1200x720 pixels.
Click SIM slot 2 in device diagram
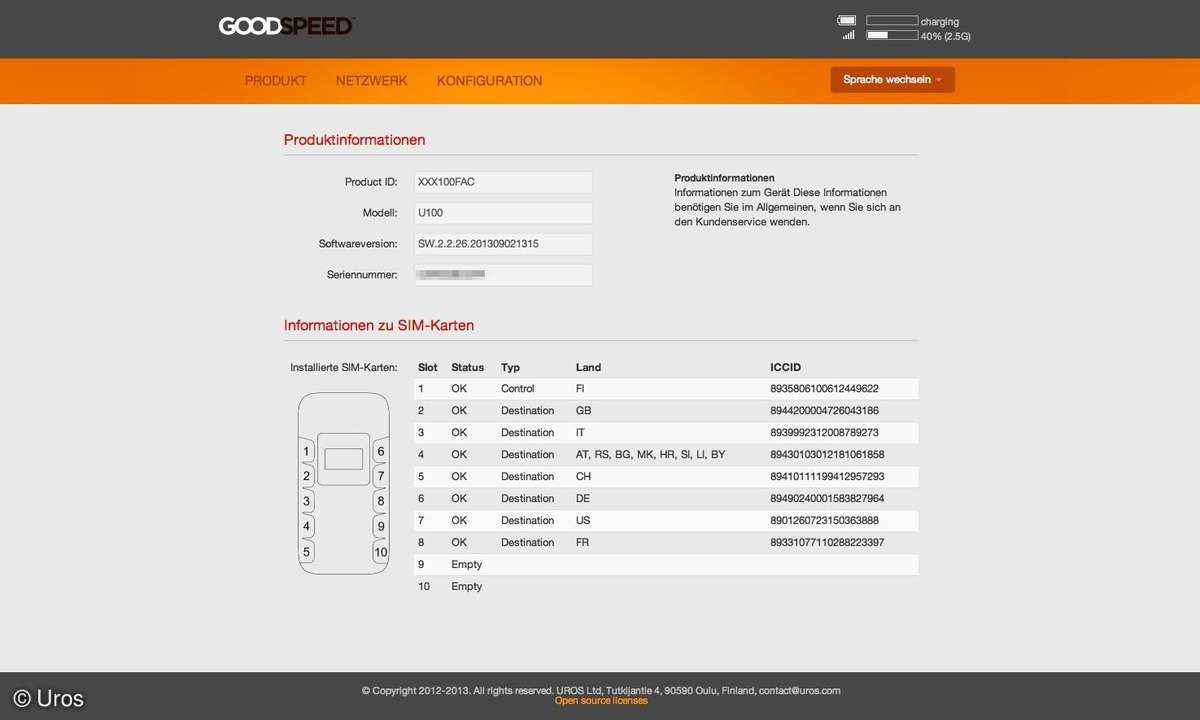tap(306, 476)
